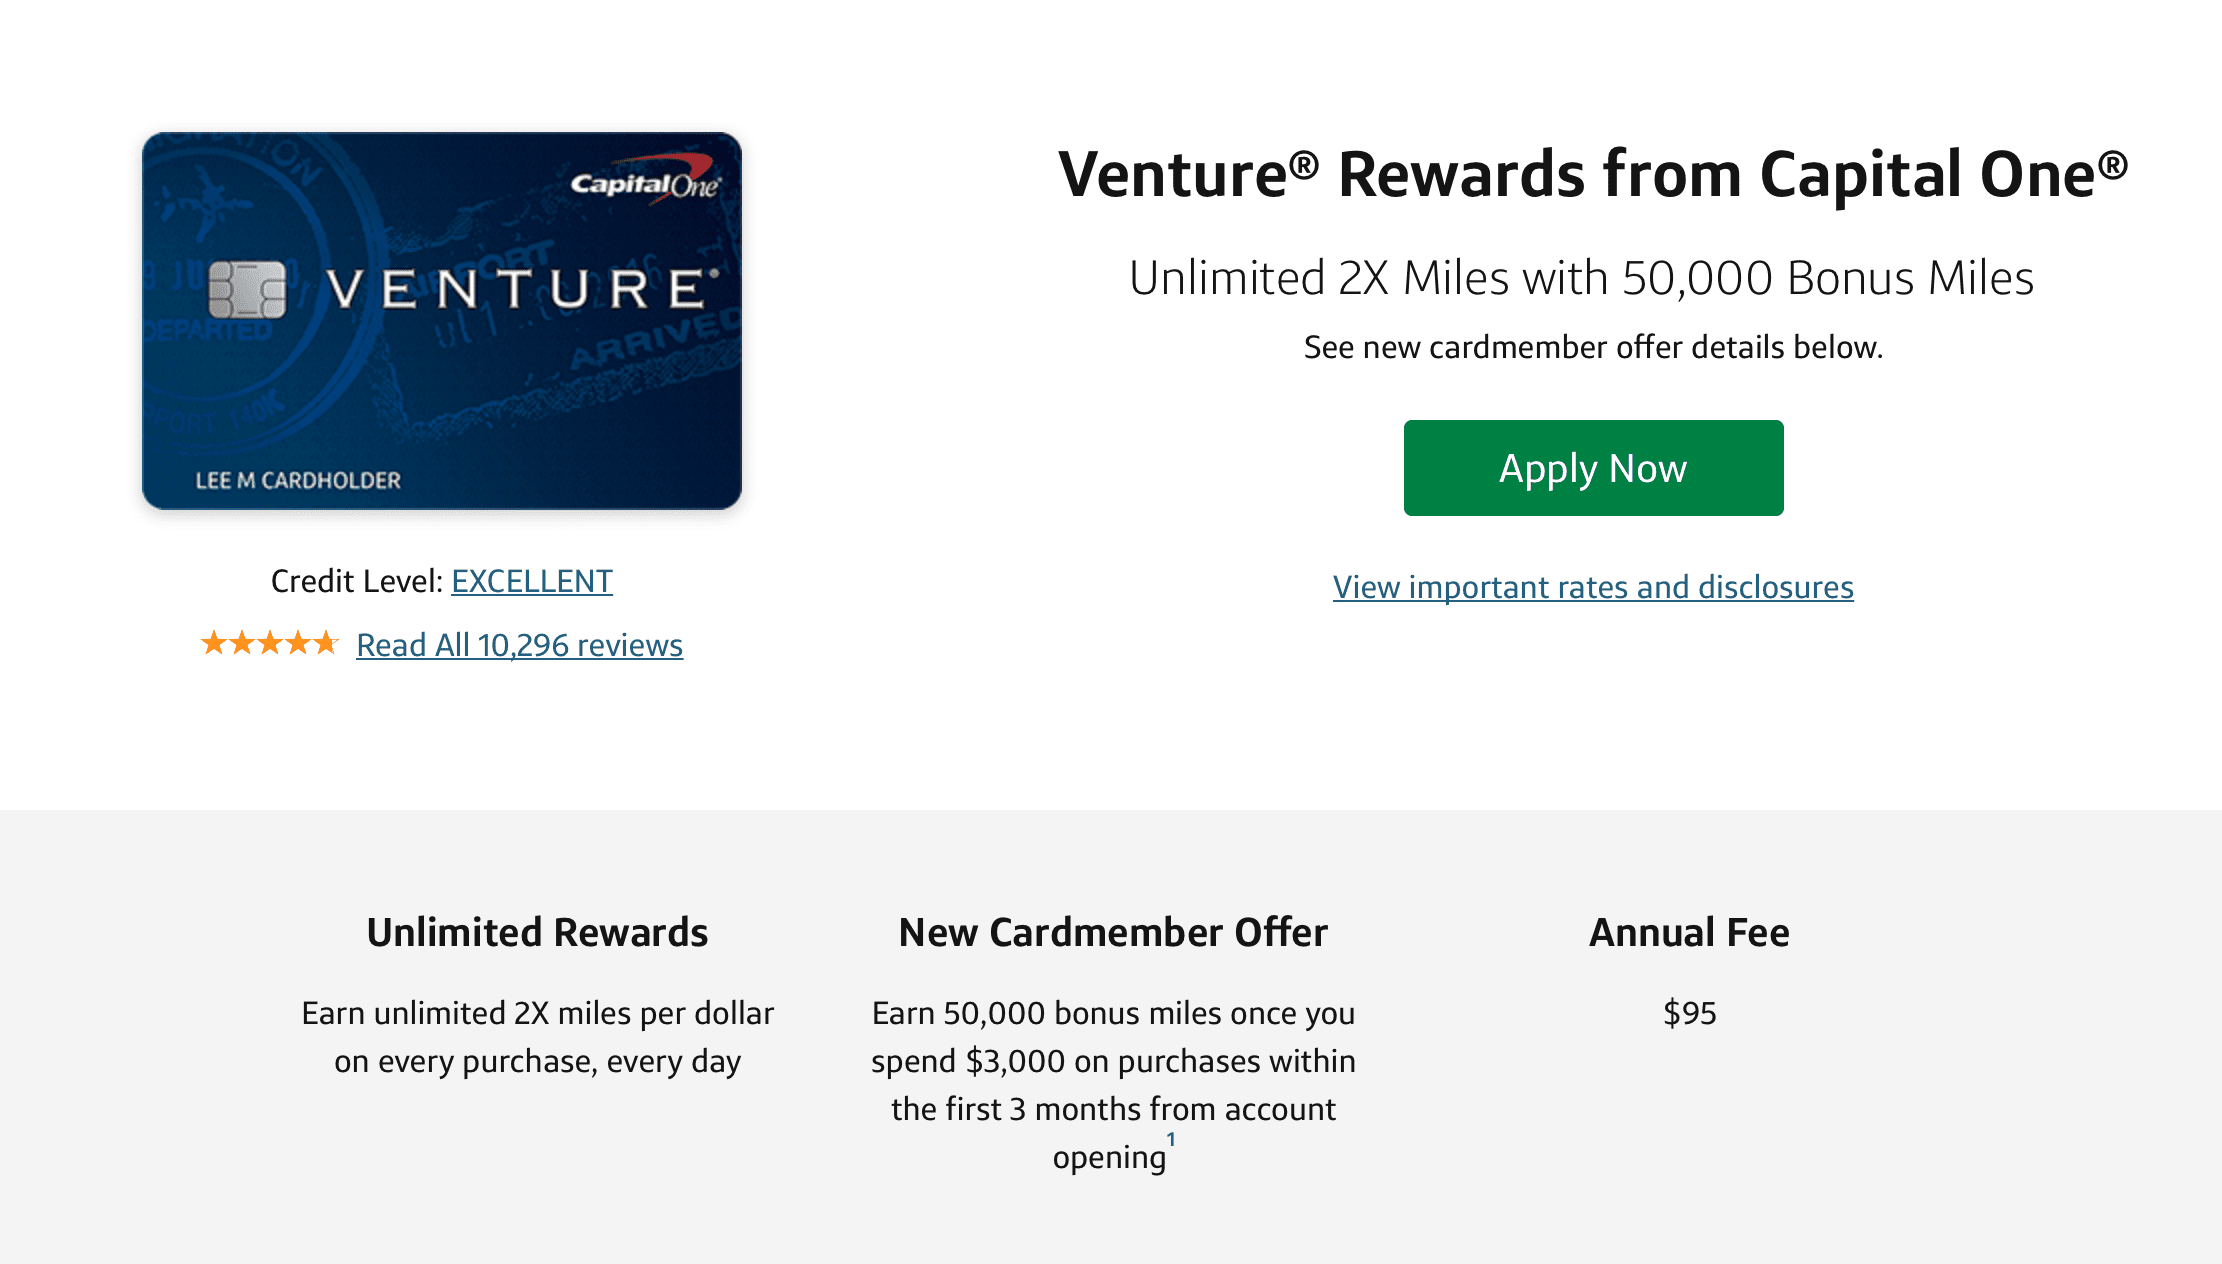Select the New Cardmember Offer heading
The height and width of the screenshot is (1264, 2222).
point(1112,932)
